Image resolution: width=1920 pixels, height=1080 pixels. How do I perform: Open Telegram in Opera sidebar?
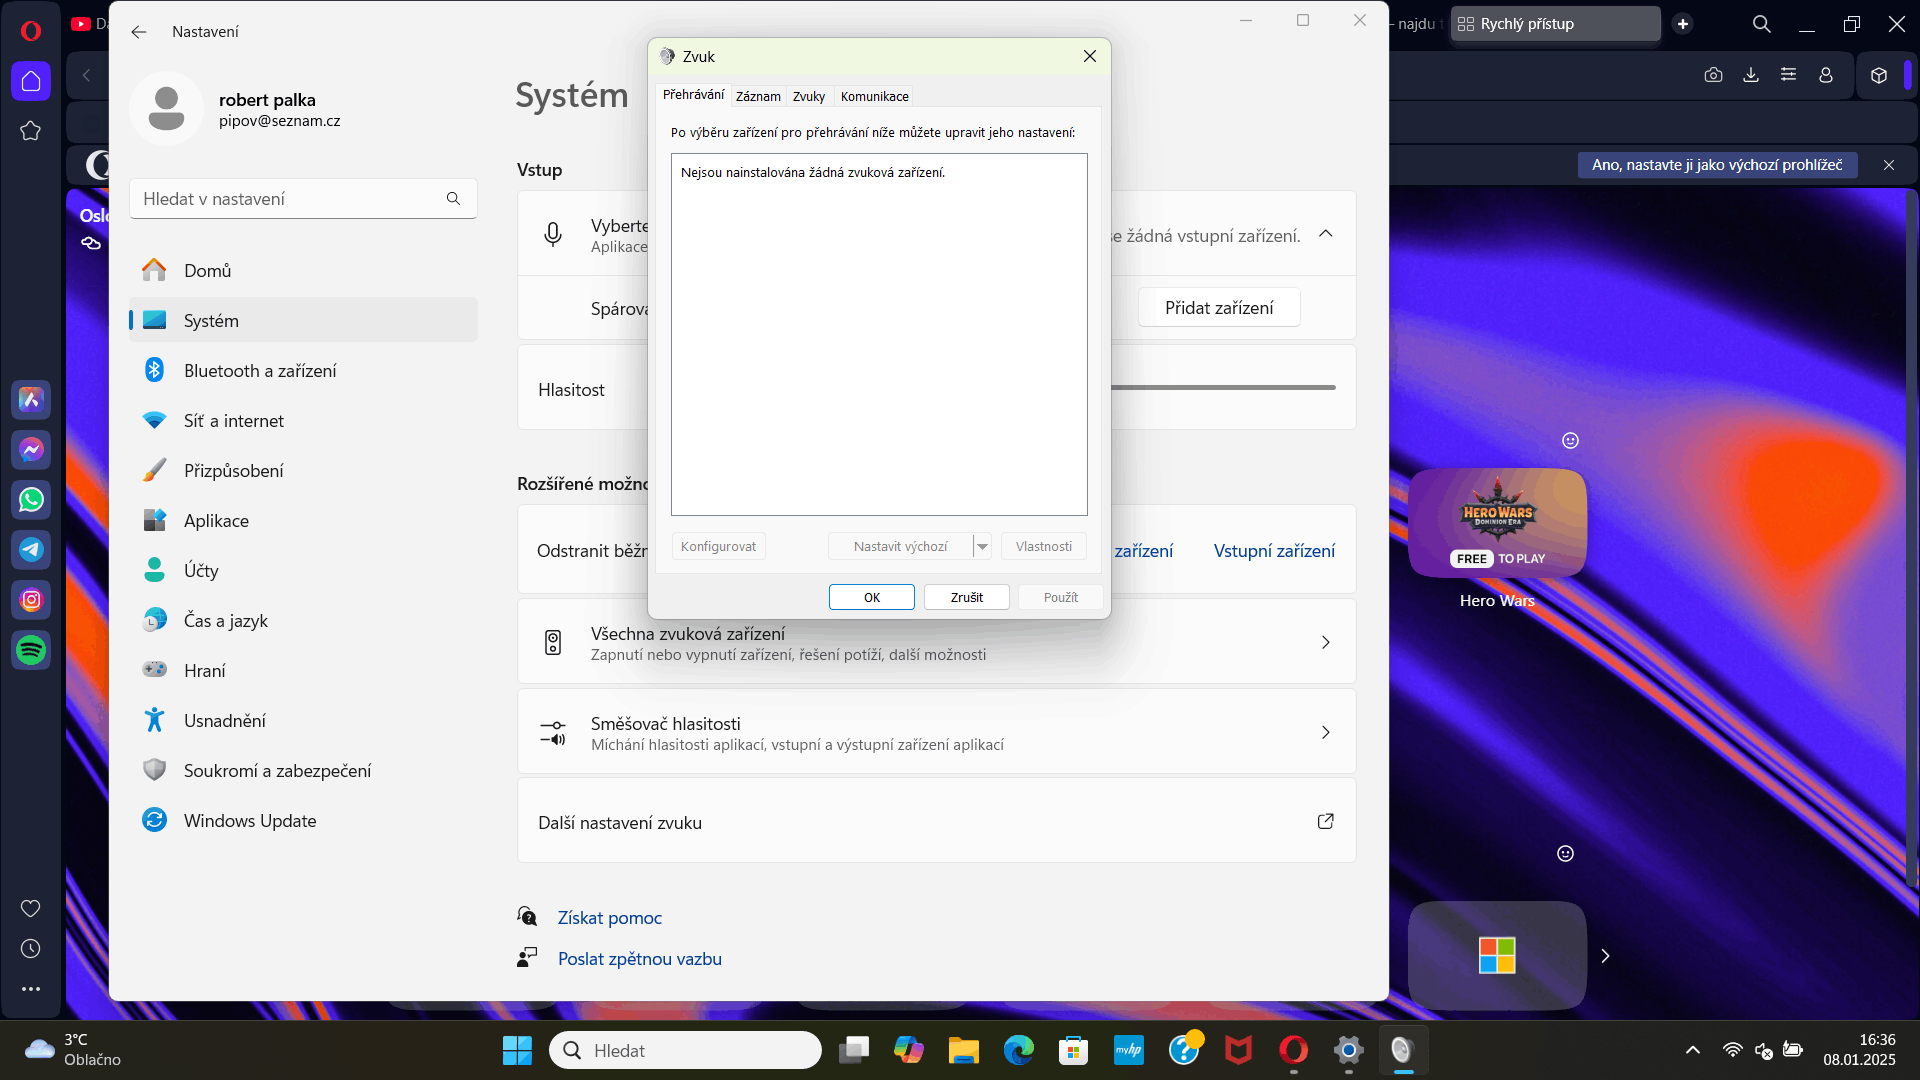pos(31,550)
